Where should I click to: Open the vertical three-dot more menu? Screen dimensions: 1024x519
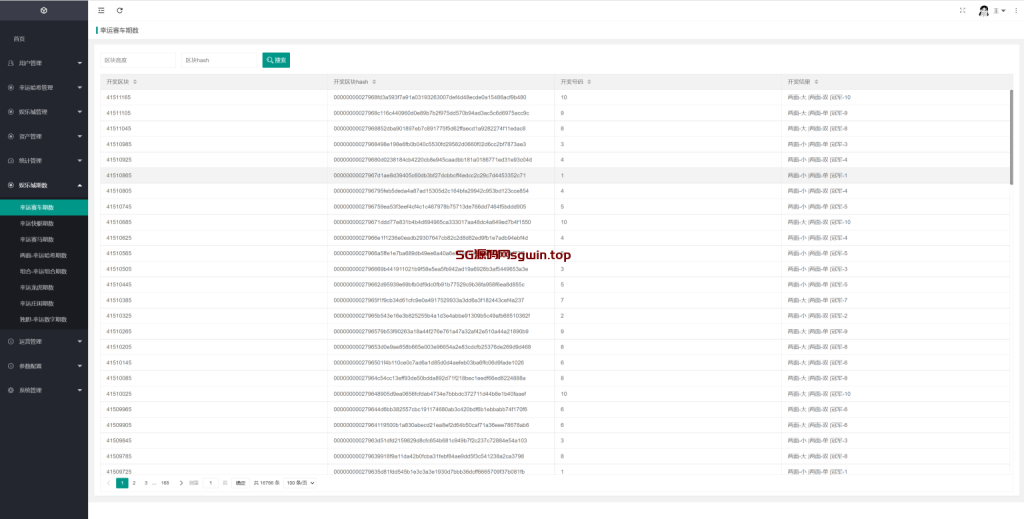[x=1014, y=10]
